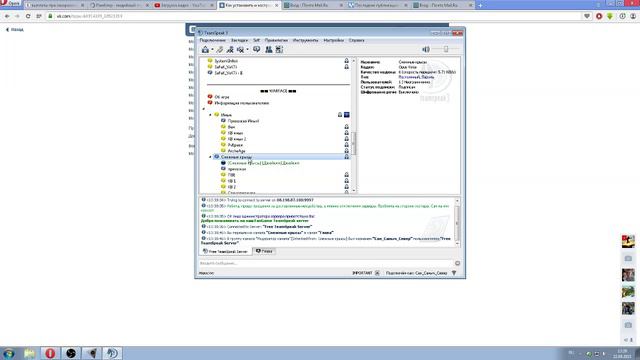The height and width of the screenshot is (360, 640).
Task: Toggle the speaker volume icon in TeamSpeak
Action: 426,49
